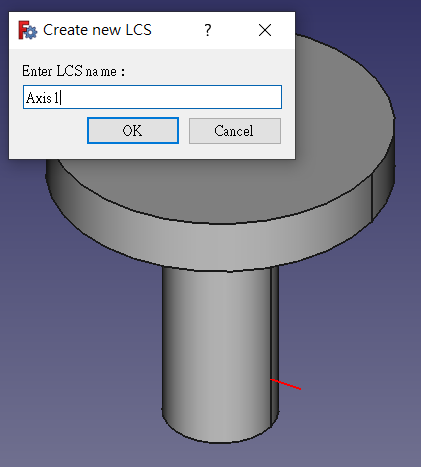The height and width of the screenshot is (467, 421).
Task: Close the Create new LCS dialog
Action: point(265,30)
